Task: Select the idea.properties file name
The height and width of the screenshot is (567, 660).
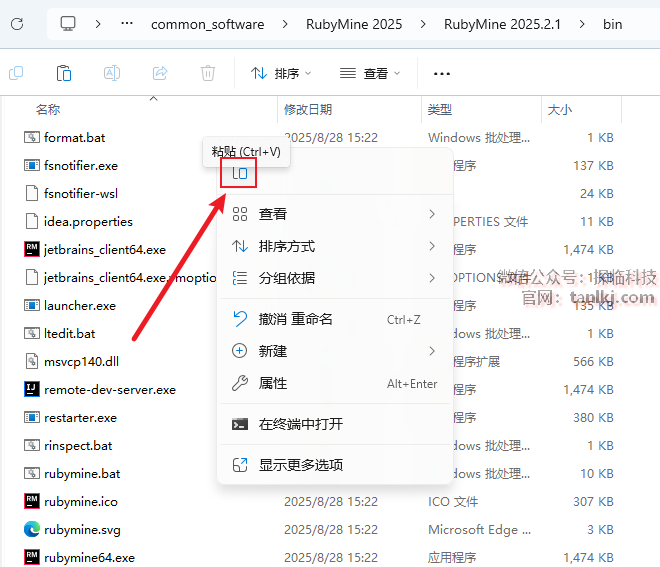Action: pos(88,221)
